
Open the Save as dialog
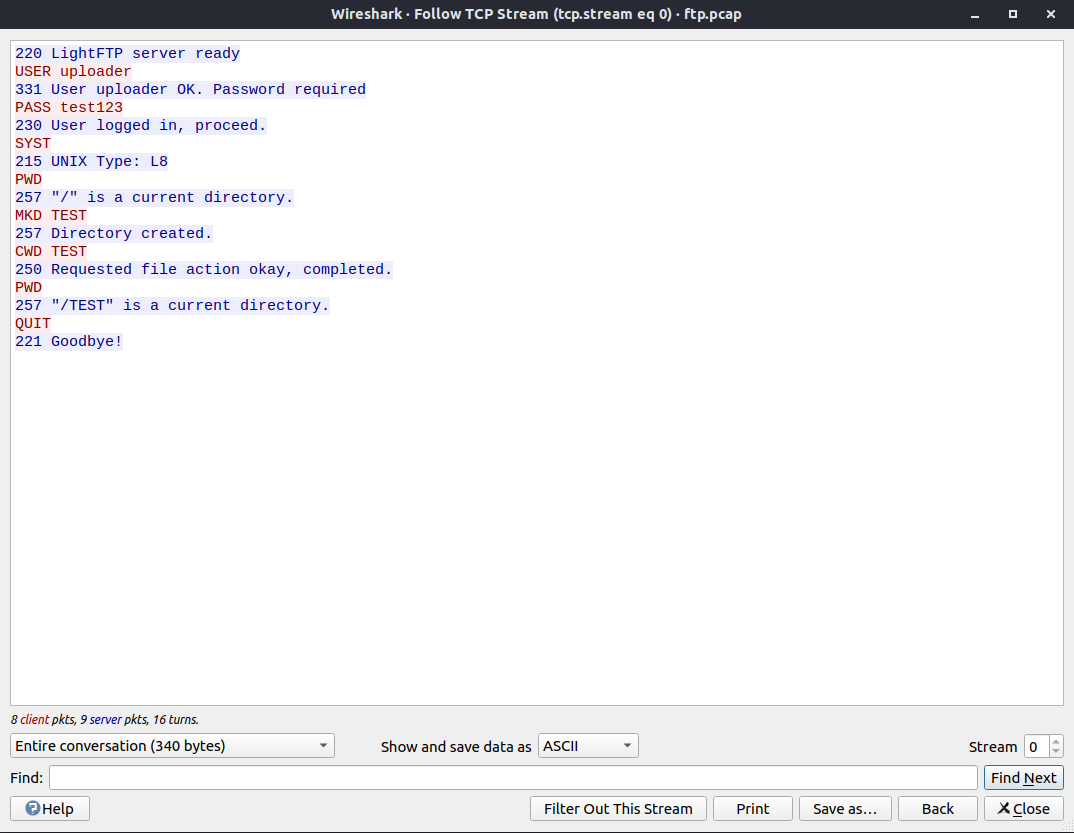(x=845, y=808)
